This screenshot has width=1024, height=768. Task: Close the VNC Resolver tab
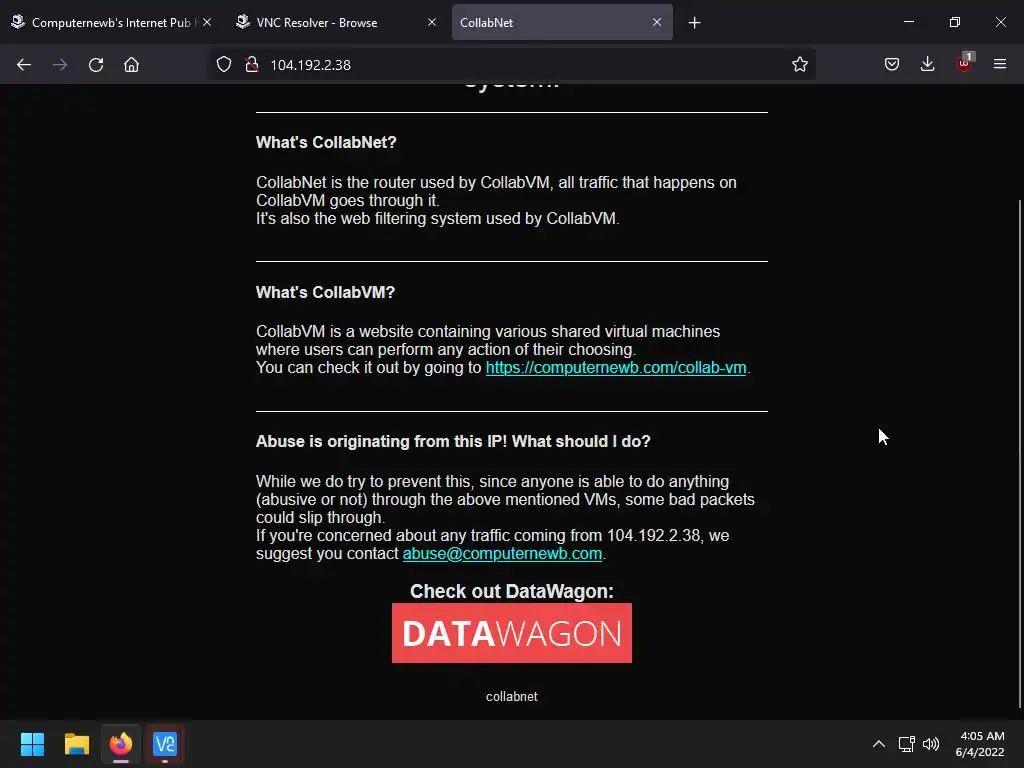click(x=432, y=22)
